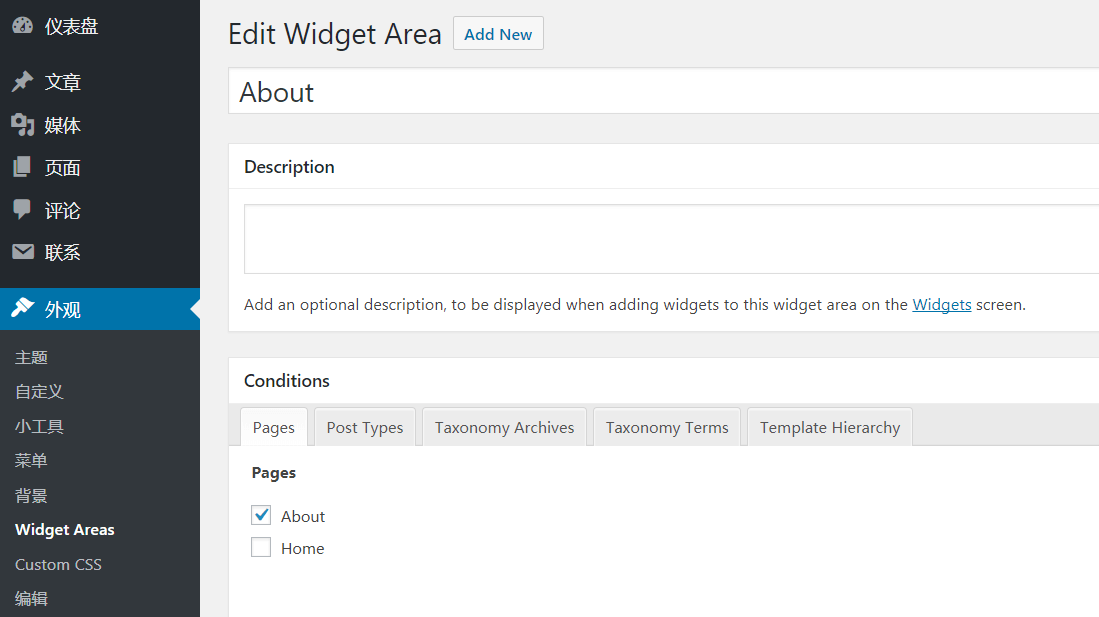The width and height of the screenshot is (1099, 617).
Task: Select the Taxonomy Terms tab
Action: [x=666, y=427]
